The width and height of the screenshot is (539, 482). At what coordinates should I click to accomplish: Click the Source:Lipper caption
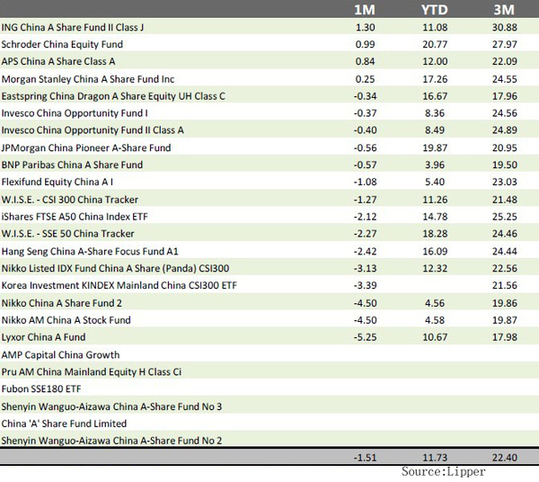(x=443, y=472)
